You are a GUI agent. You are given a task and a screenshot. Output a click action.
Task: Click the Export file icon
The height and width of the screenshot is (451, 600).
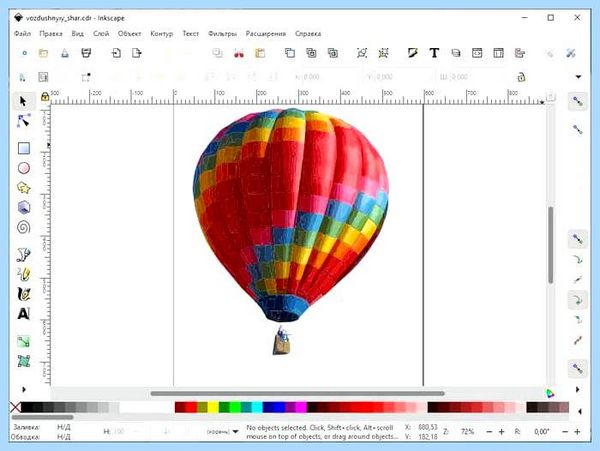pos(137,53)
